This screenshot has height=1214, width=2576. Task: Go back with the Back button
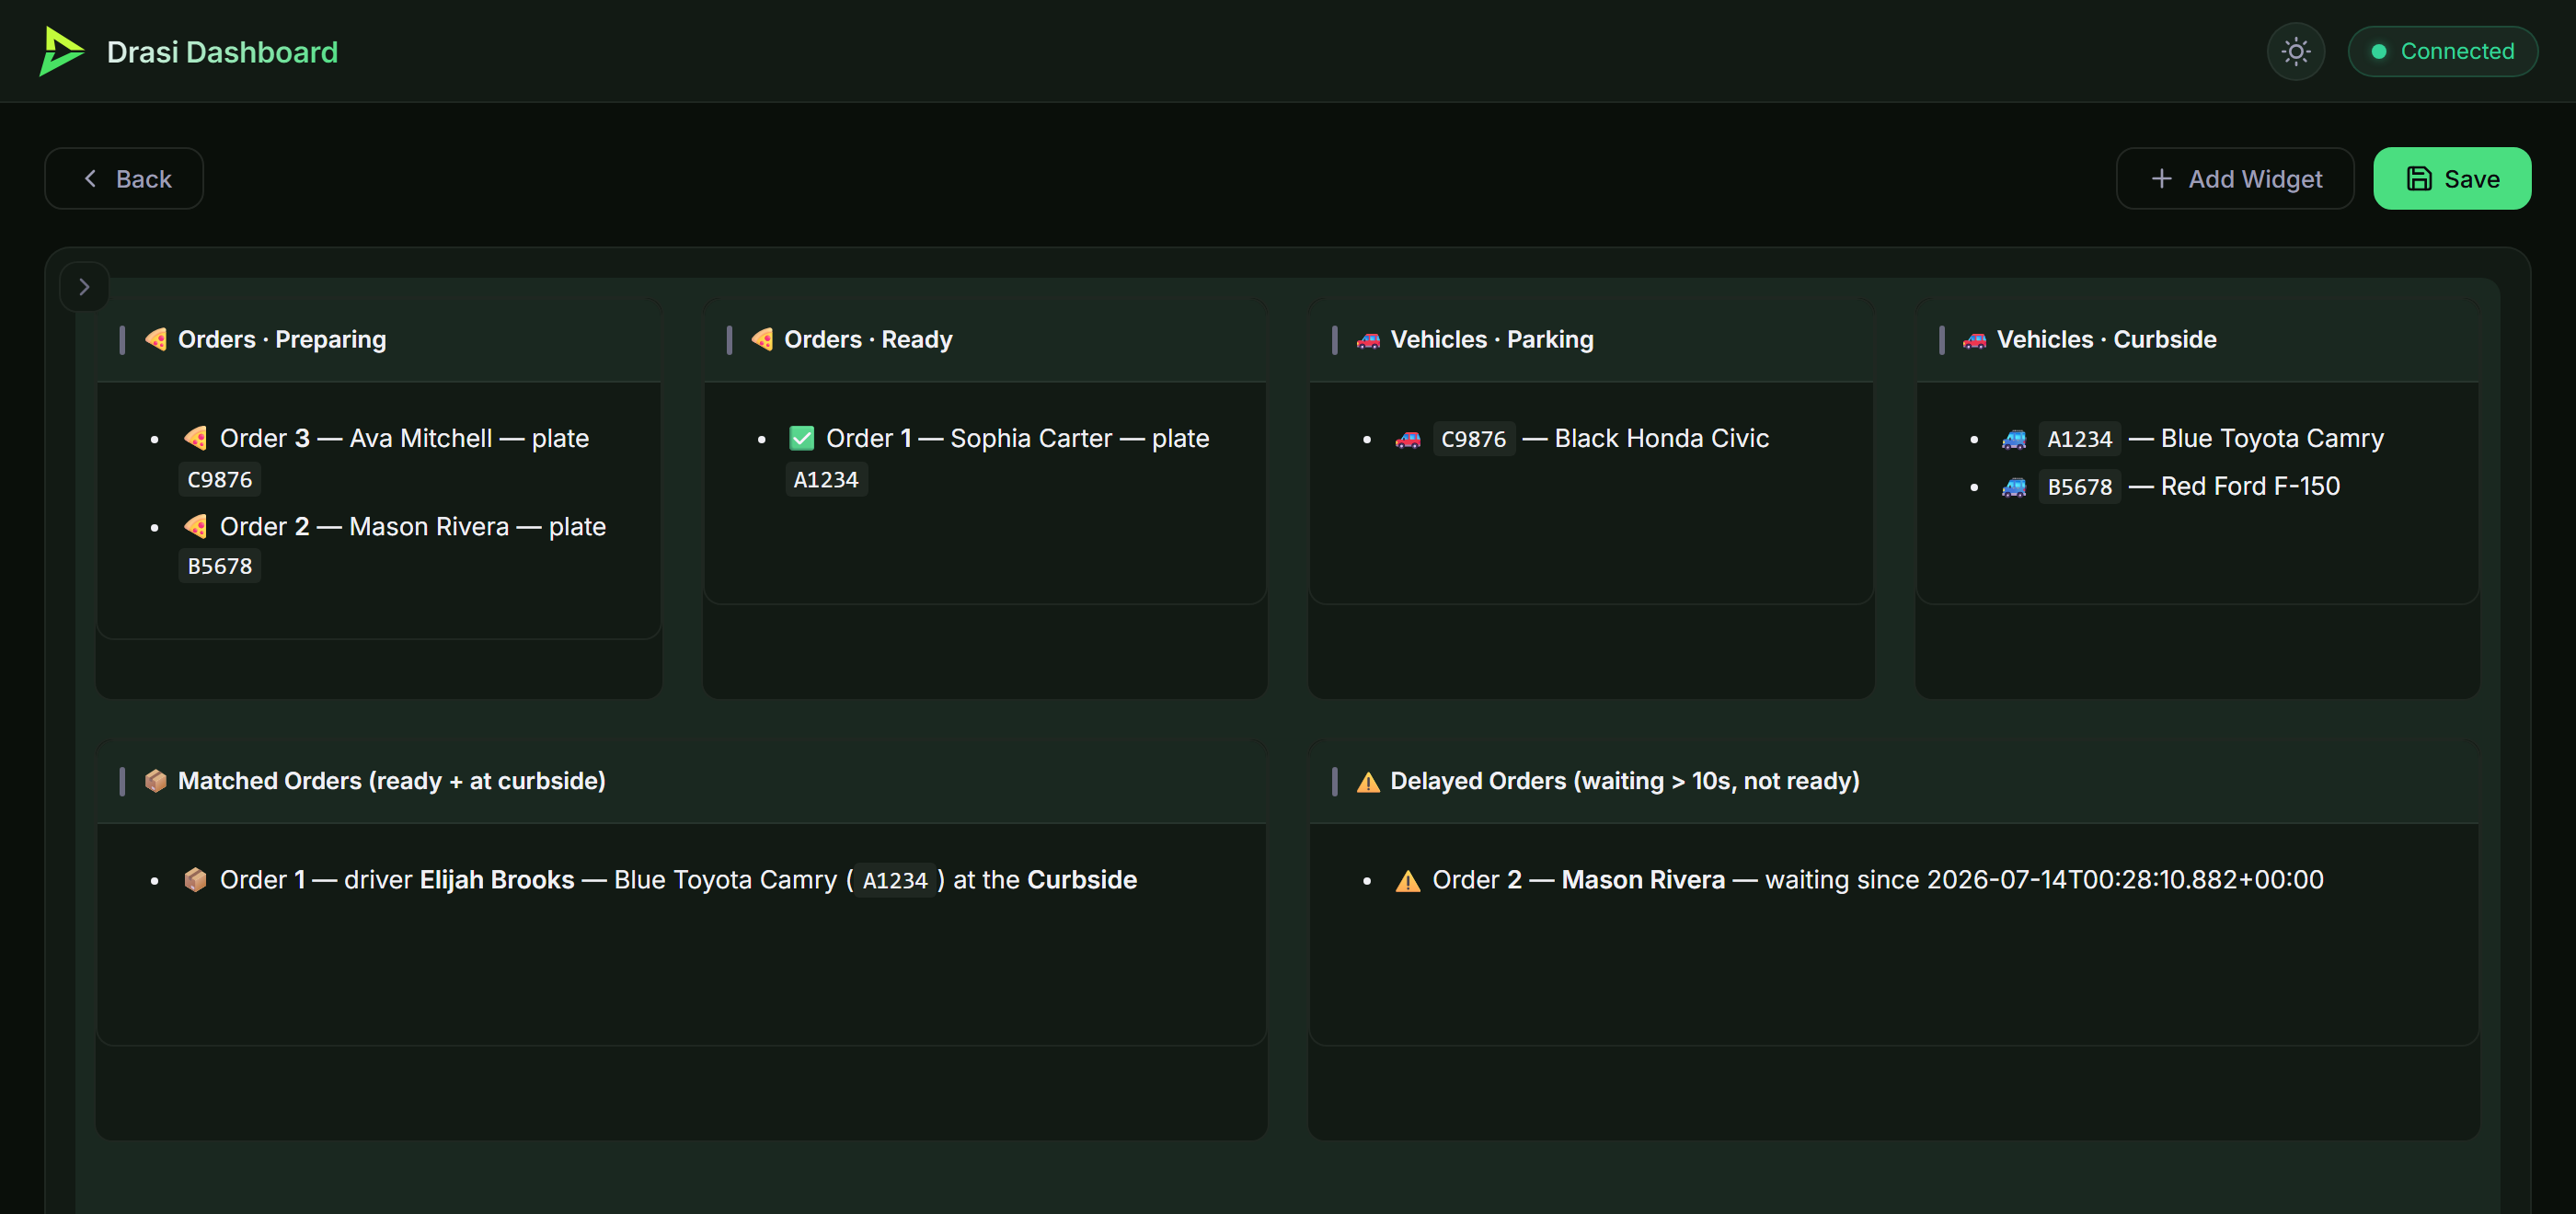124,179
